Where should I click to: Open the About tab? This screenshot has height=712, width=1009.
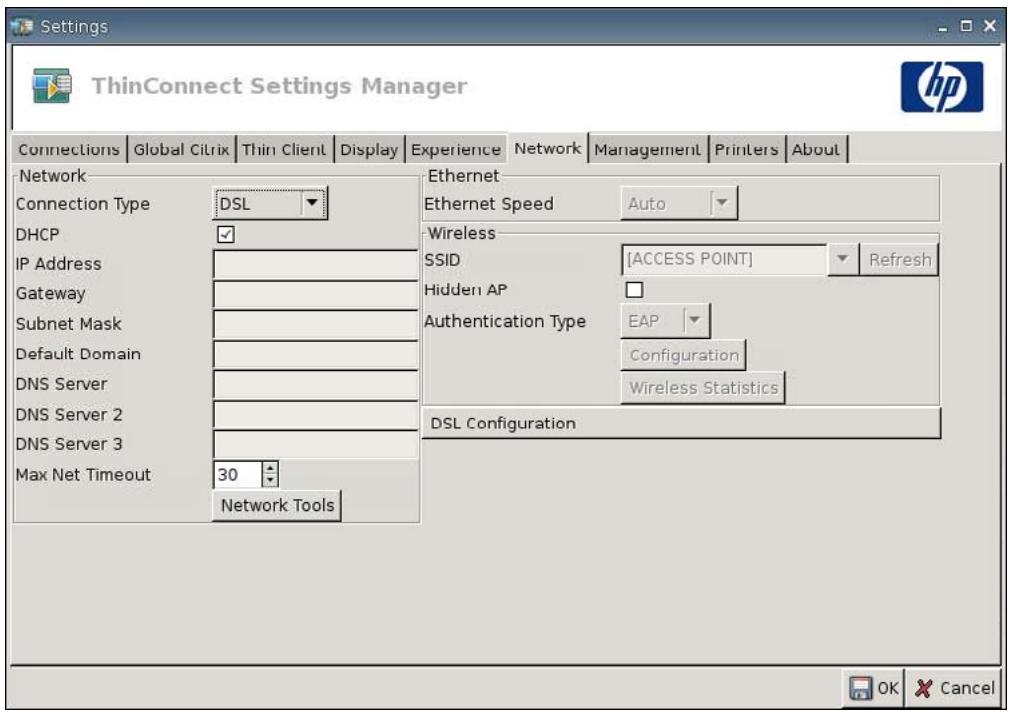[x=816, y=149]
